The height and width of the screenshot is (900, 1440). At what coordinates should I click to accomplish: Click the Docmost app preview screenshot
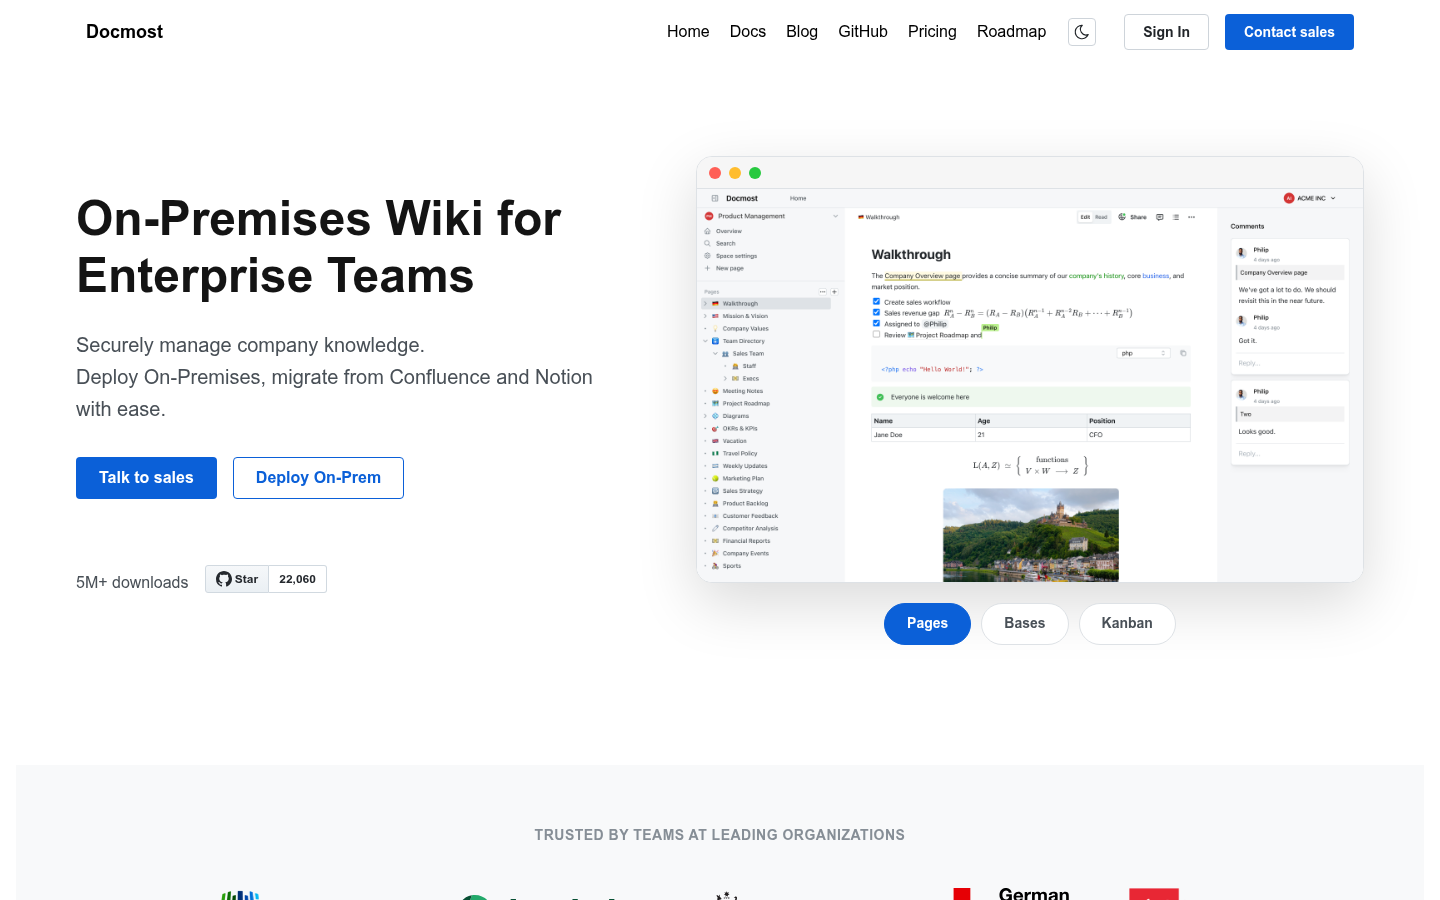1030,370
